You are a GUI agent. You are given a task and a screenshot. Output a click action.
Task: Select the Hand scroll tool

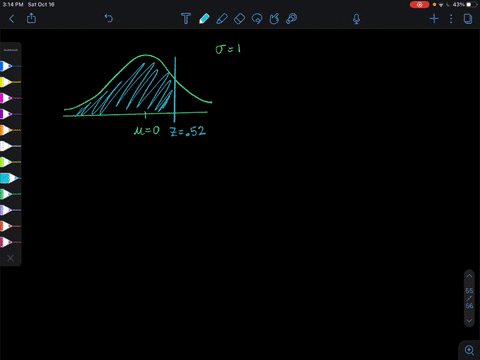274,19
